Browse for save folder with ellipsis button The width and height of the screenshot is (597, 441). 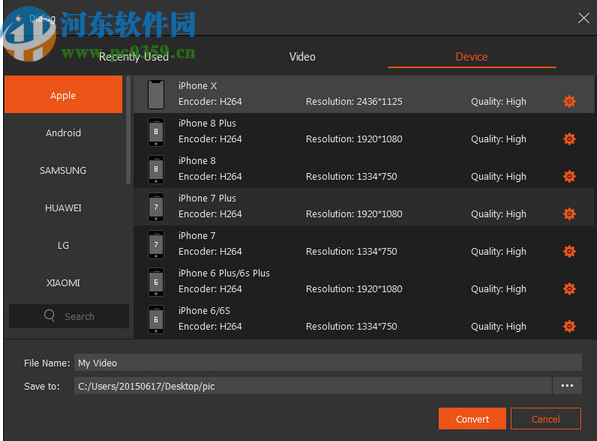(x=567, y=386)
